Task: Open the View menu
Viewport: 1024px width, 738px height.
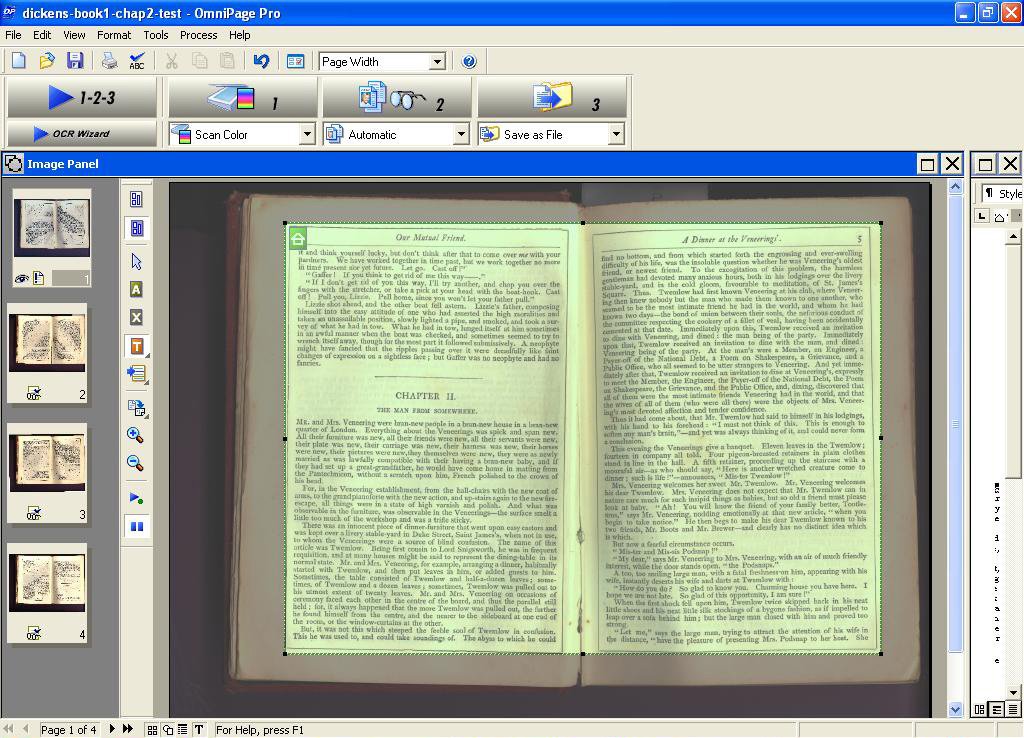Action: point(74,35)
